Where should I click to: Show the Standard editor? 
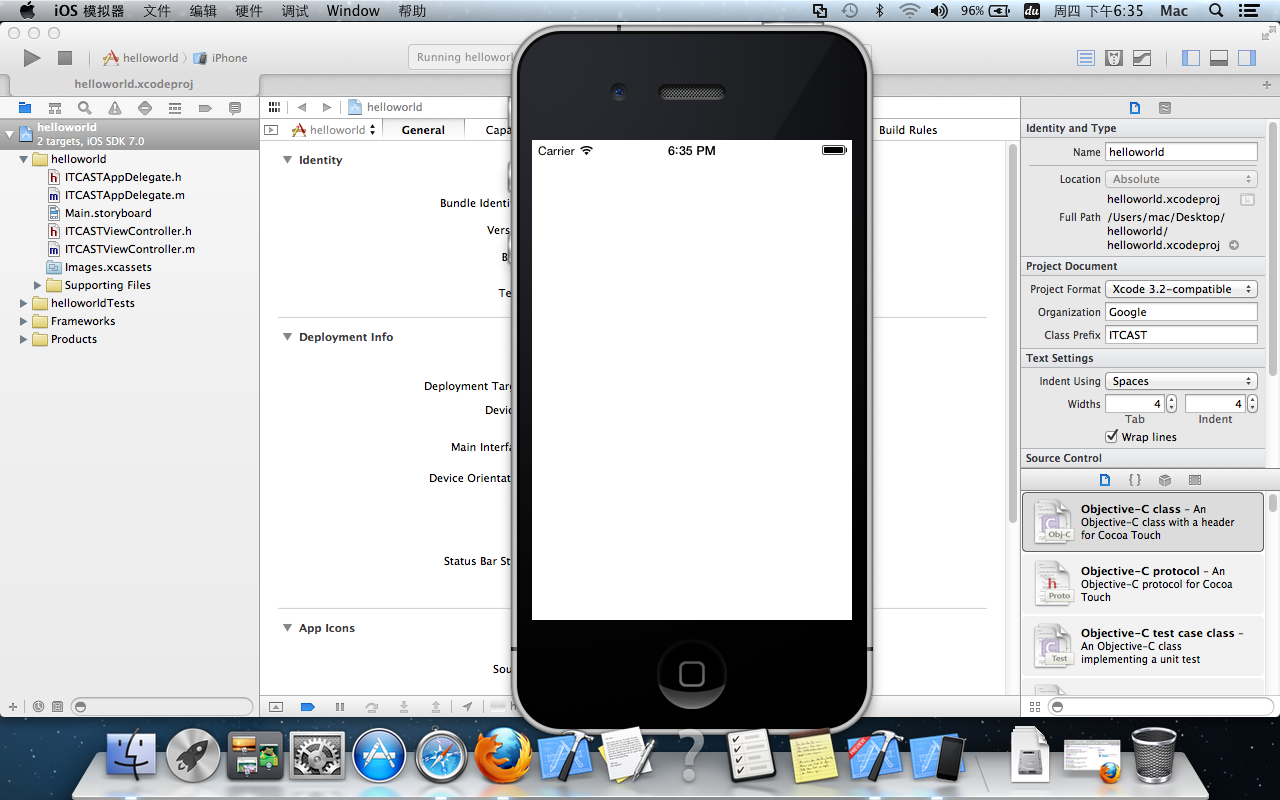(x=1086, y=58)
